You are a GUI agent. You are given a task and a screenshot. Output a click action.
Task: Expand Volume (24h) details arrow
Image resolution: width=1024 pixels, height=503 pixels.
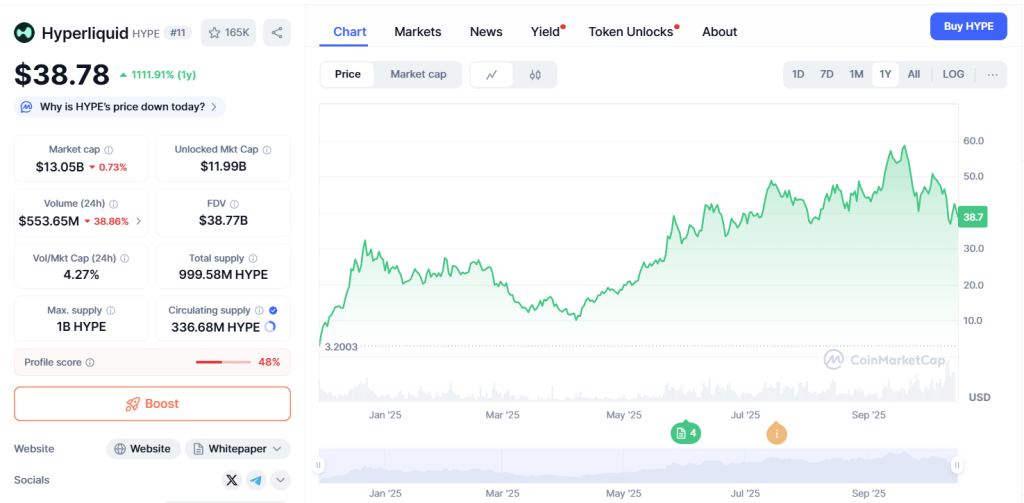click(138, 221)
